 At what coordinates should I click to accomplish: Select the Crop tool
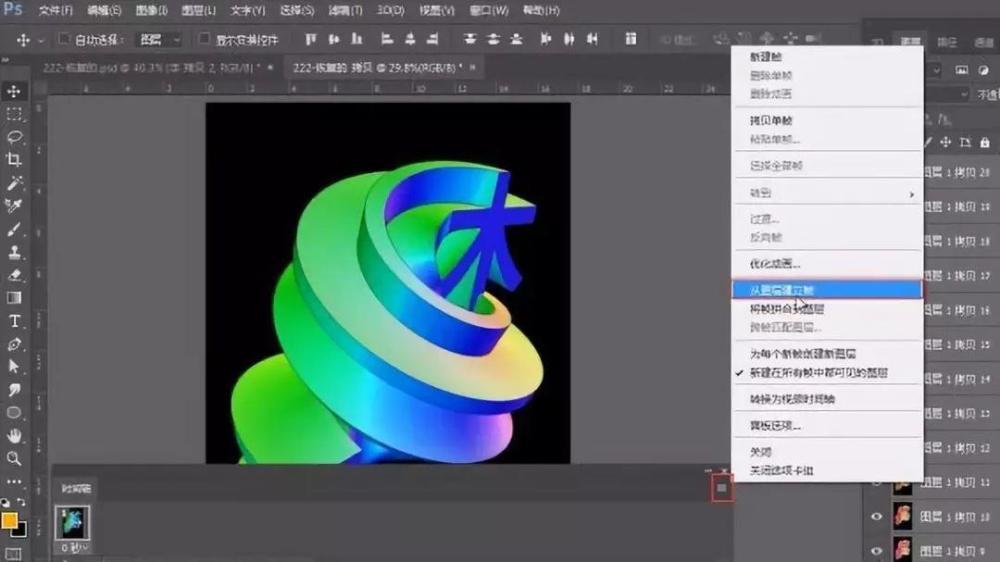pyautogui.click(x=15, y=160)
